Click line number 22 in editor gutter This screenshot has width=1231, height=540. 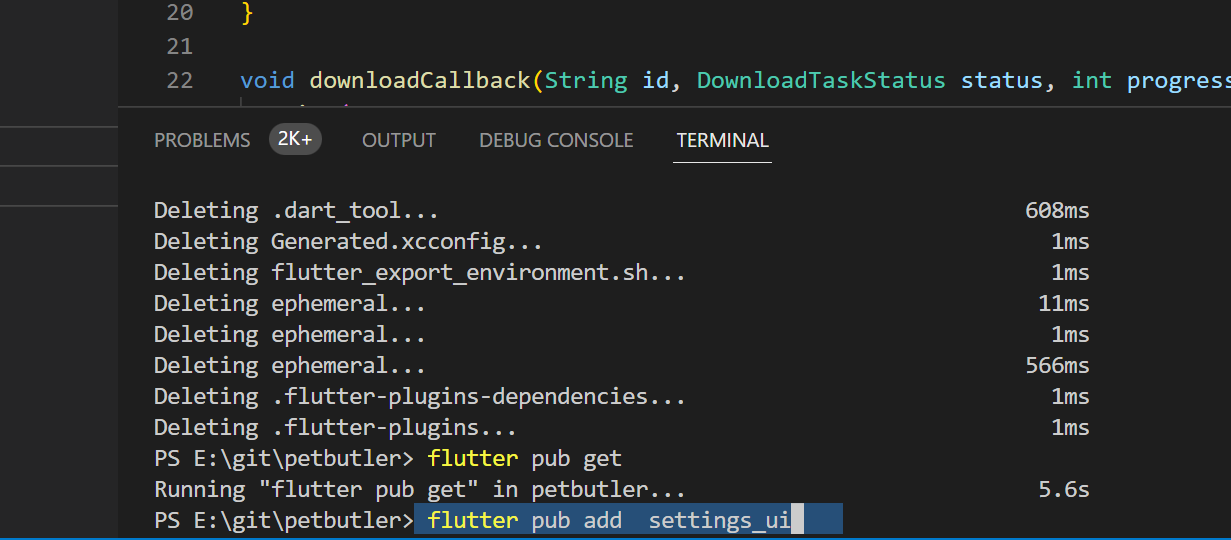(180, 80)
